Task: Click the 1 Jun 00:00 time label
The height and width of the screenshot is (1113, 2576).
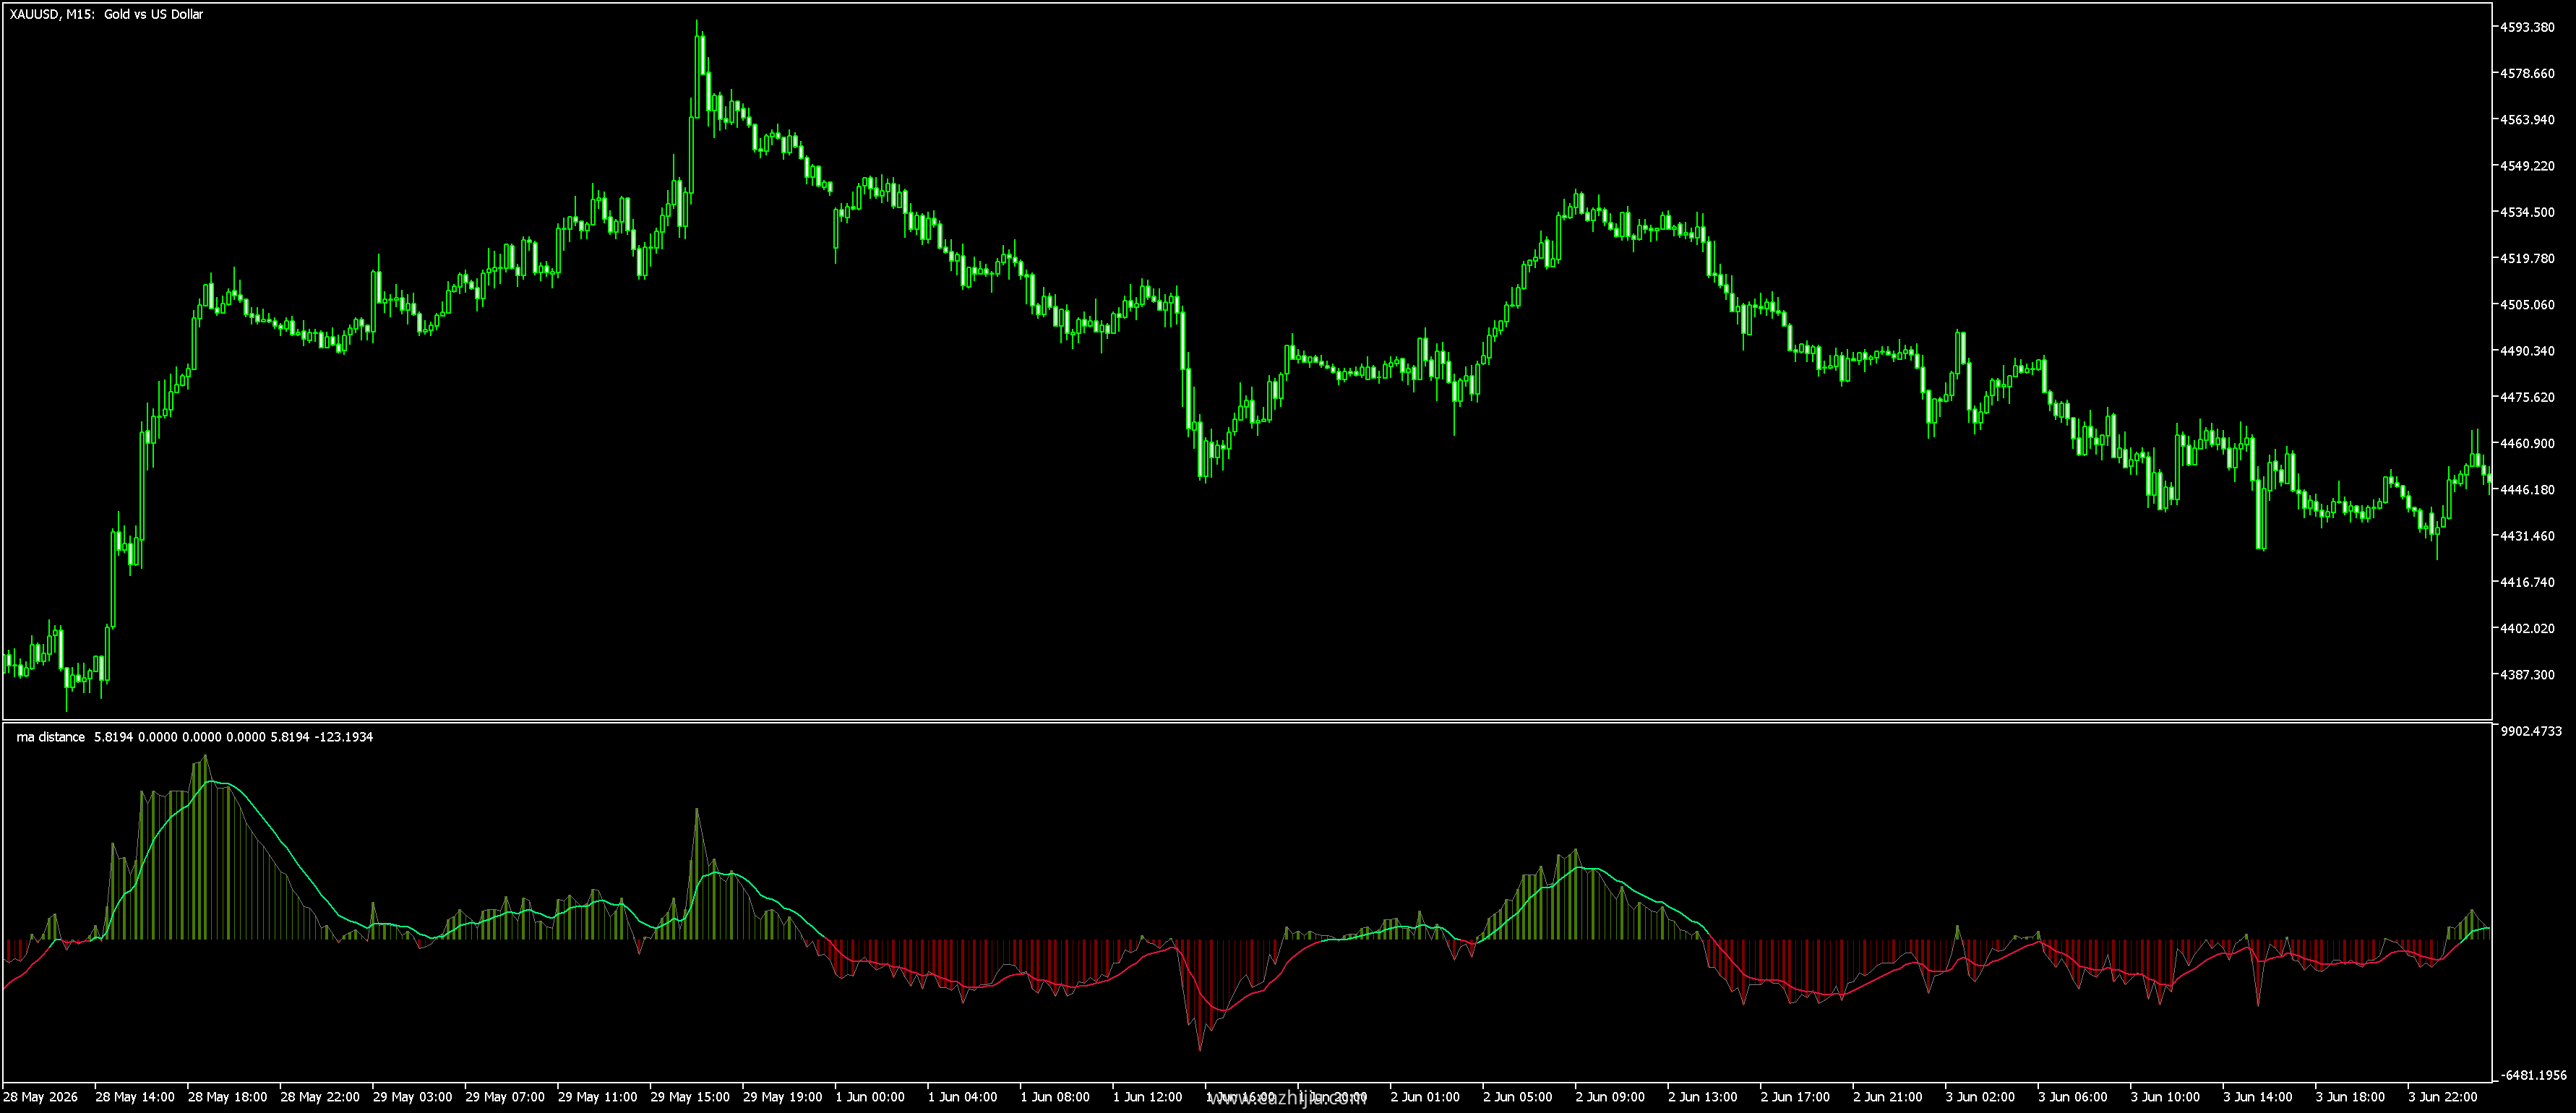Action: tap(870, 1097)
